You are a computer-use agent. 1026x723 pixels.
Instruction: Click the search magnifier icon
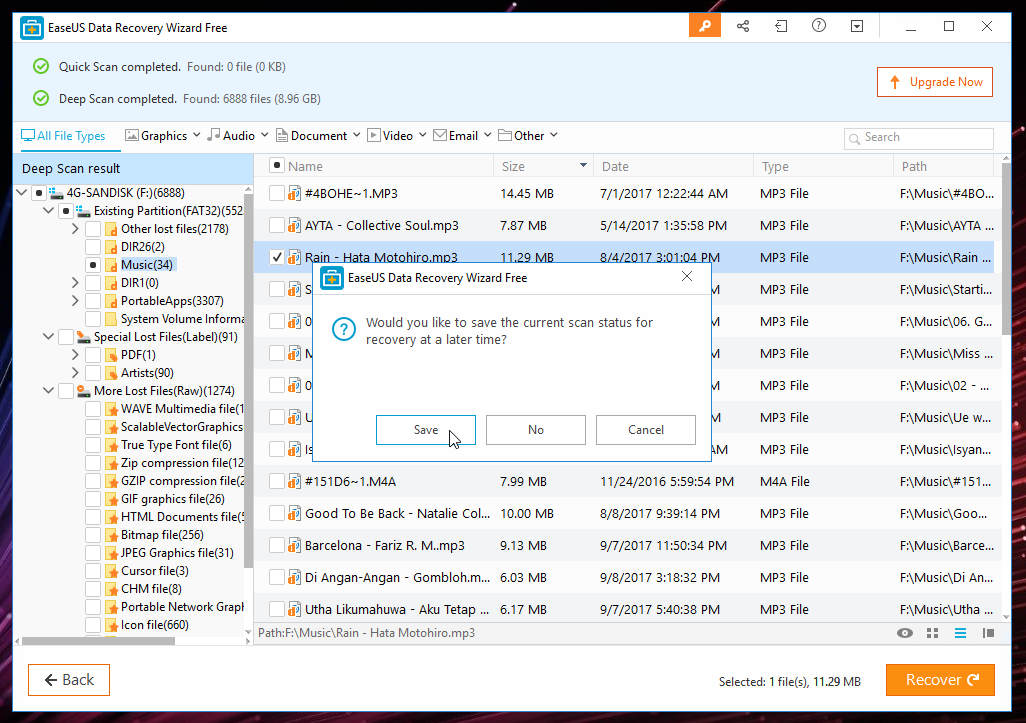point(854,138)
